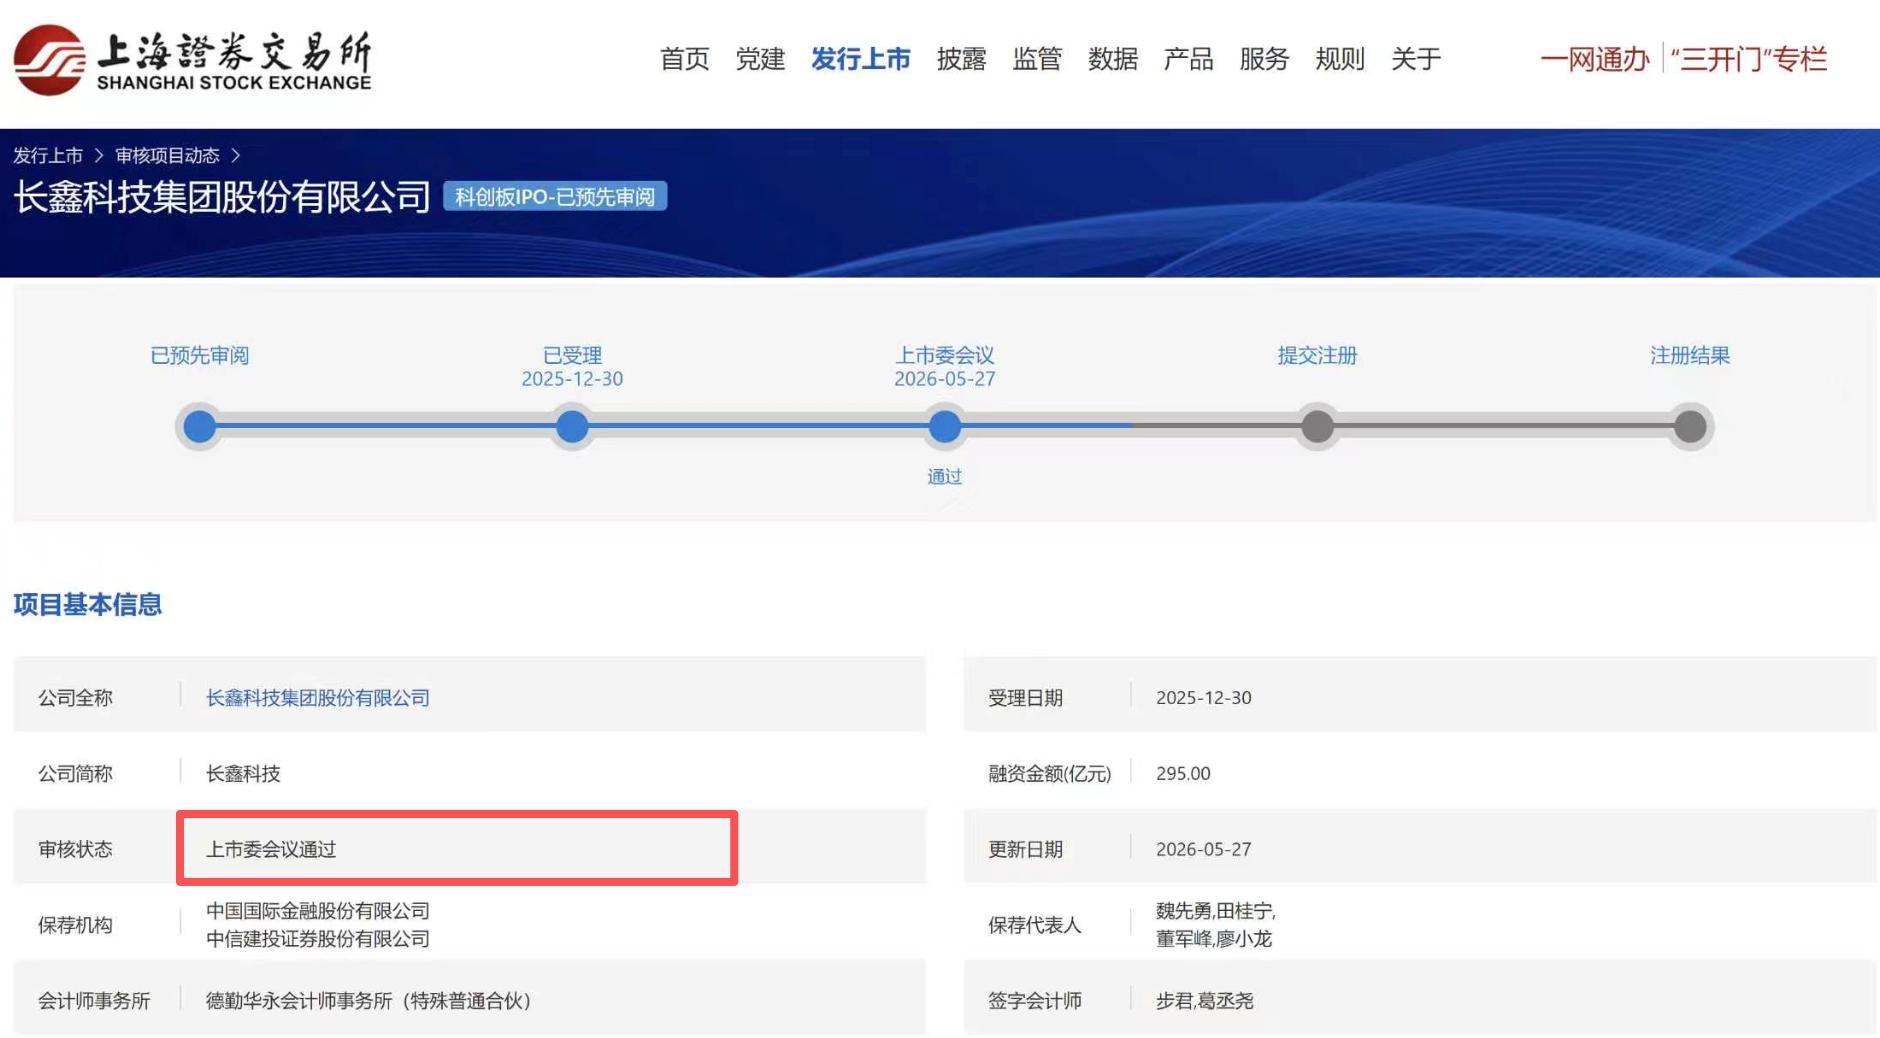Click the 已预先审阅 timeline node
This screenshot has width=1880, height=1038.
coord(200,427)
